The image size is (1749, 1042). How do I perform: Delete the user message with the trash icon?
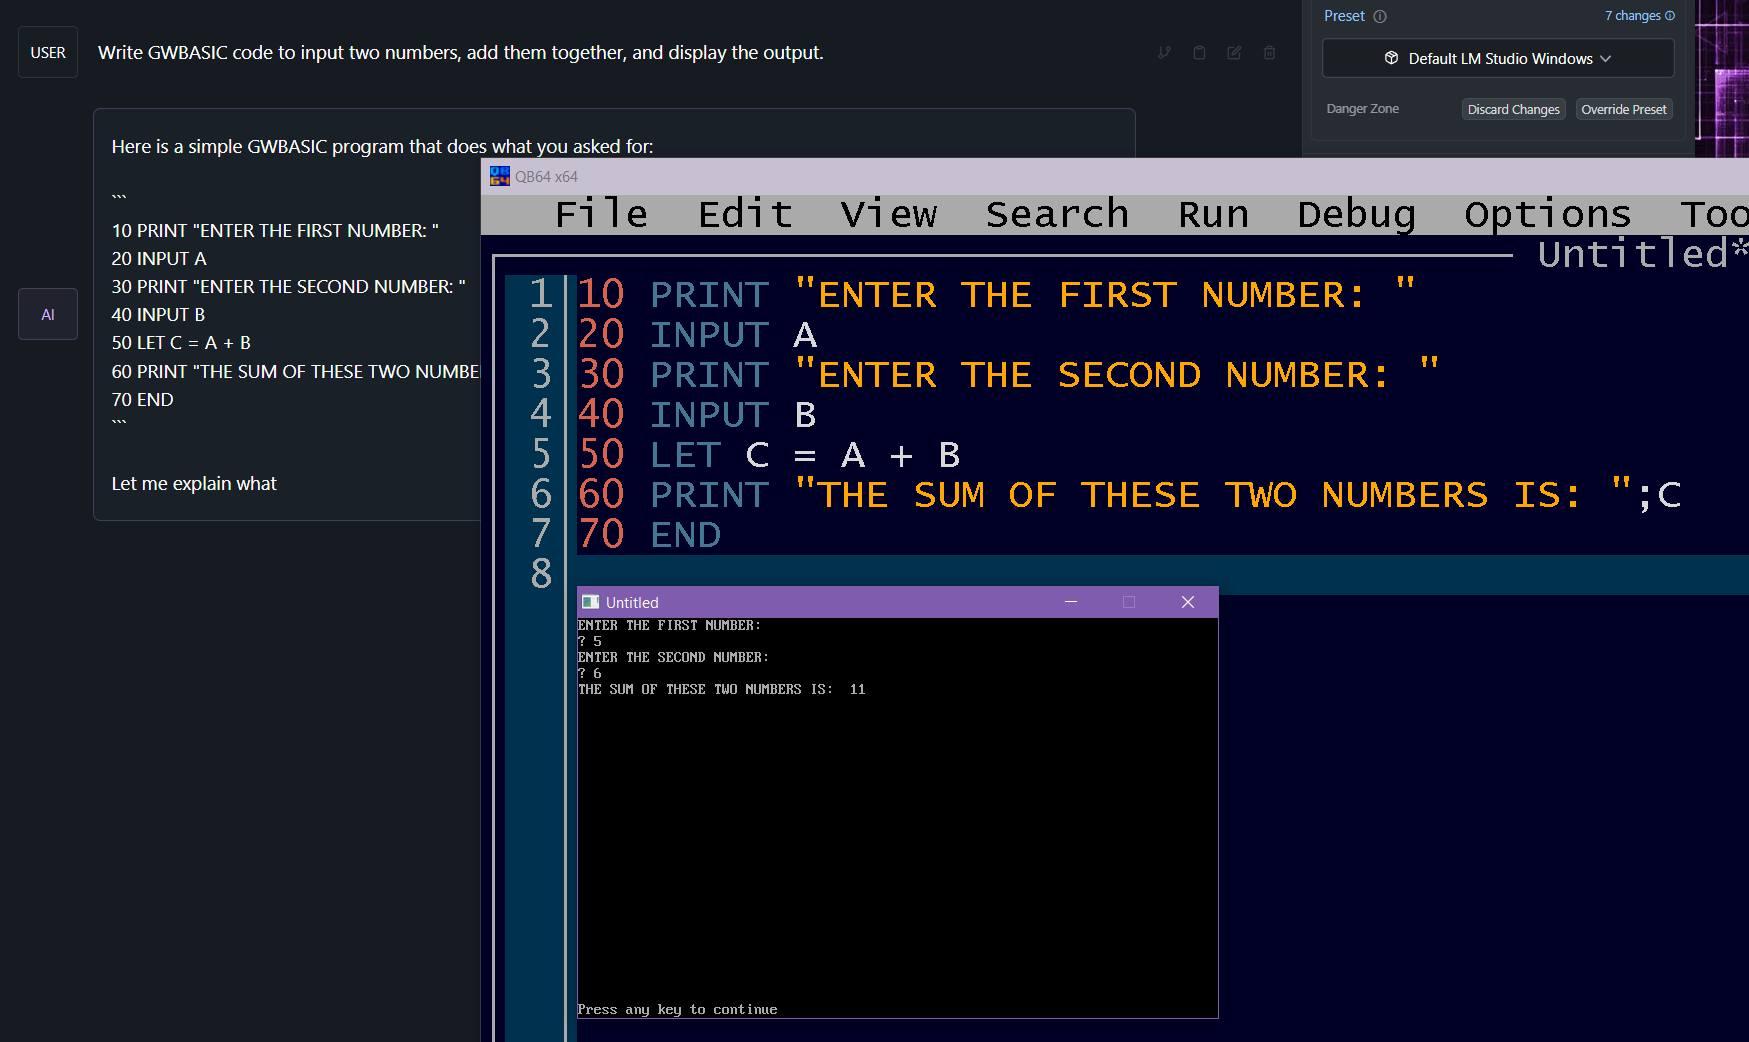pyautogui.click(x=1269, y=52)
